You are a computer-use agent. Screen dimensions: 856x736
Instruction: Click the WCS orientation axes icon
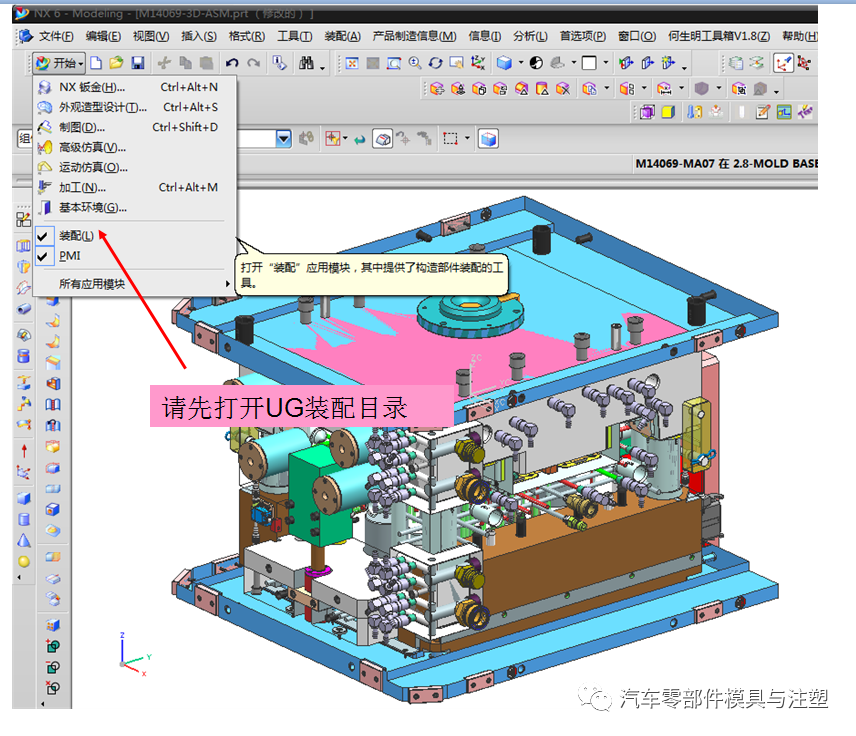click(x=478, y=63)
